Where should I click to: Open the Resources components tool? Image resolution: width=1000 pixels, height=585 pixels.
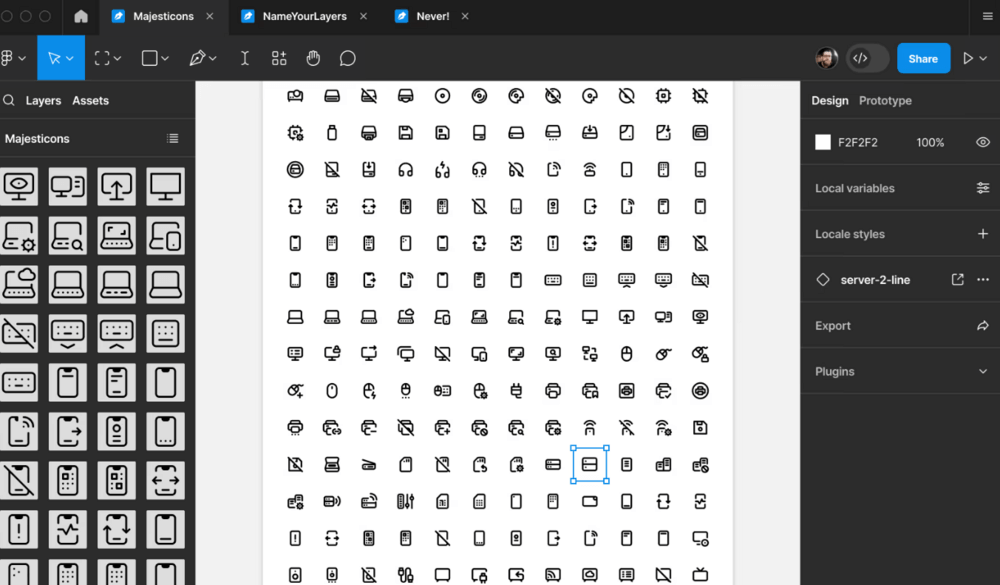[x=279, y=59]
